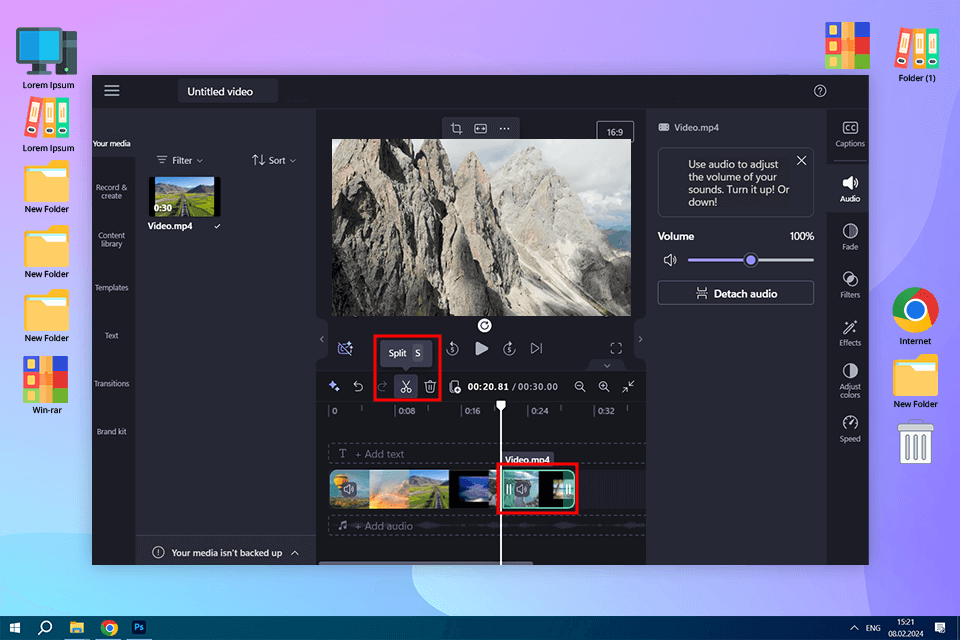Select the first video clip on timeline
Screen dimensions: 960x640
(x=413, y=489)
